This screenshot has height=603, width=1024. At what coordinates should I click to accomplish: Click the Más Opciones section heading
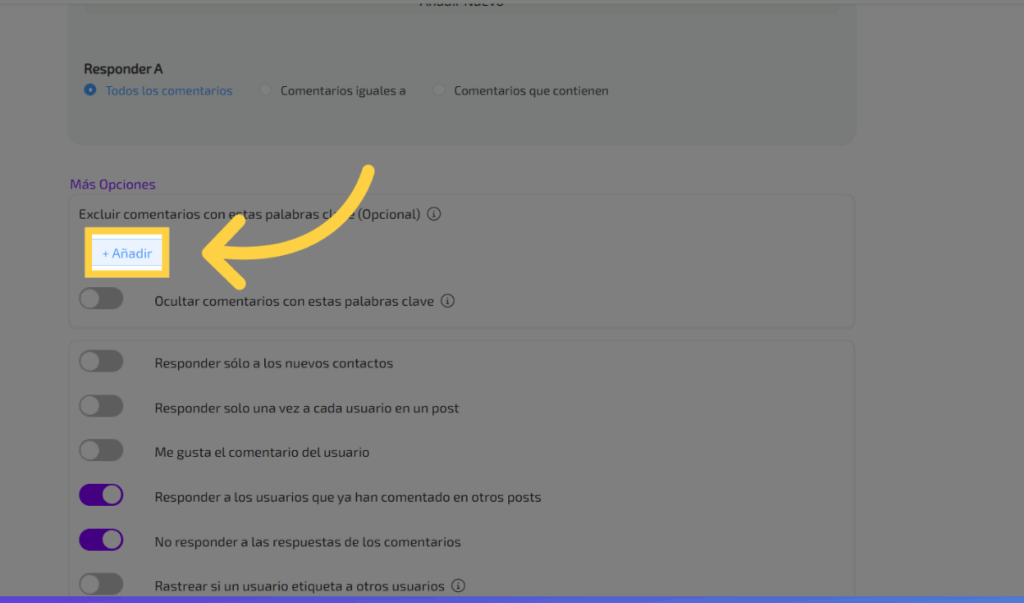(x=112, y=184)
